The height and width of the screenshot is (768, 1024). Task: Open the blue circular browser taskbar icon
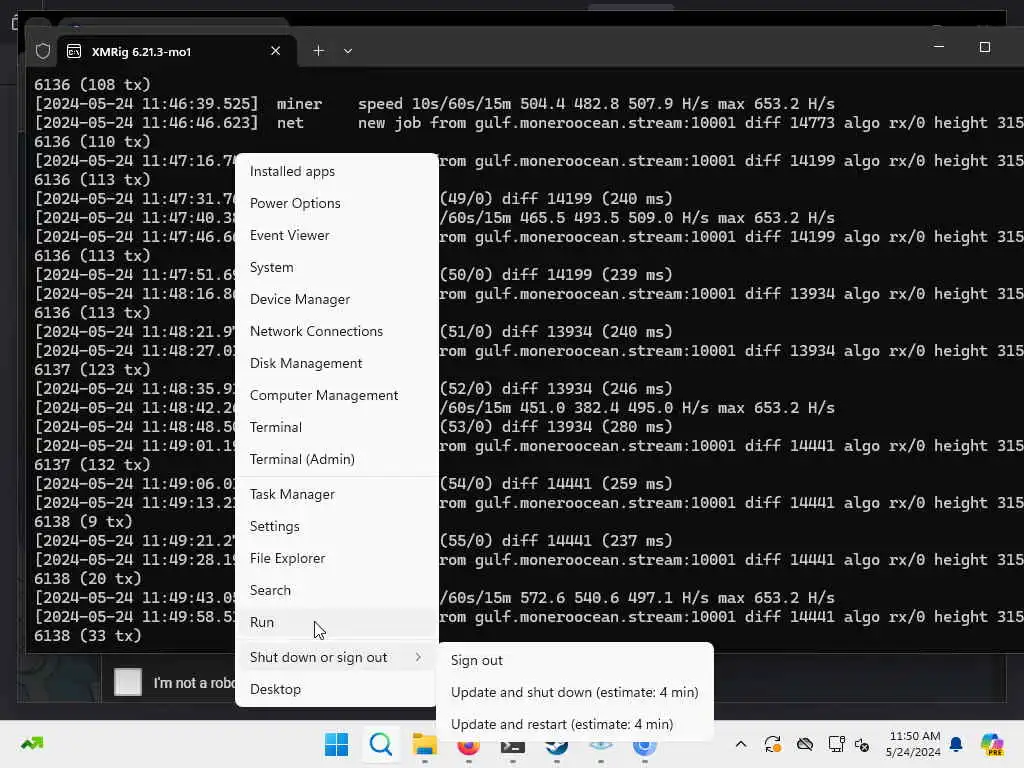pos(645,745)
